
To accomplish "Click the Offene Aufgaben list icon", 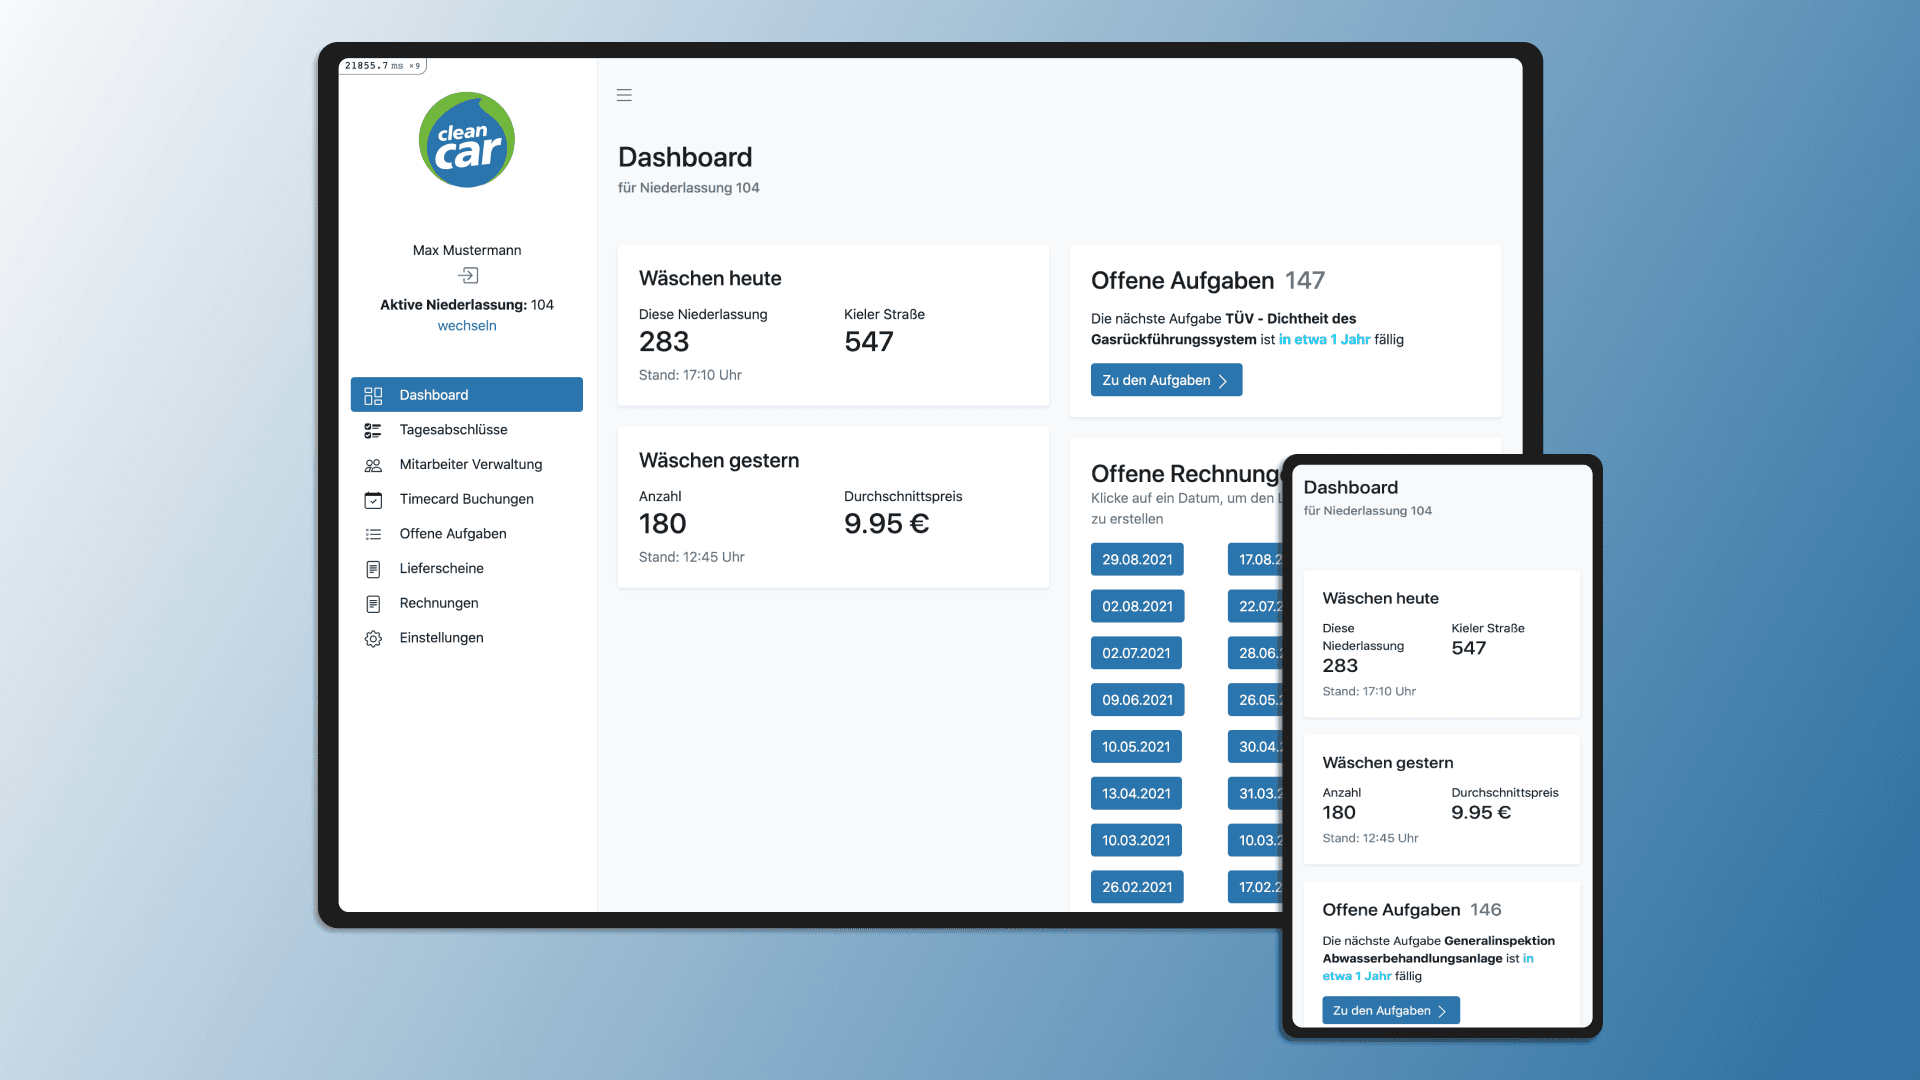I will coord(373,534).
